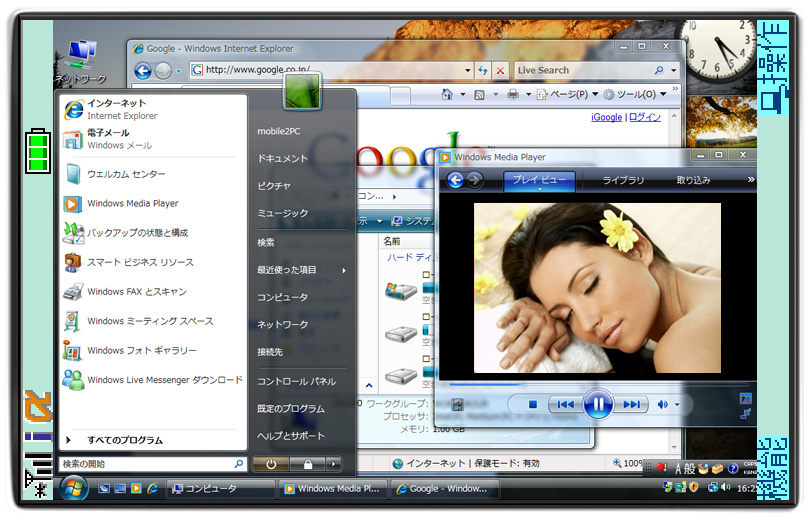The height and width of the screenshot is (520, 810).
Task: Open mobile2PC user folder
Action: 279,131
